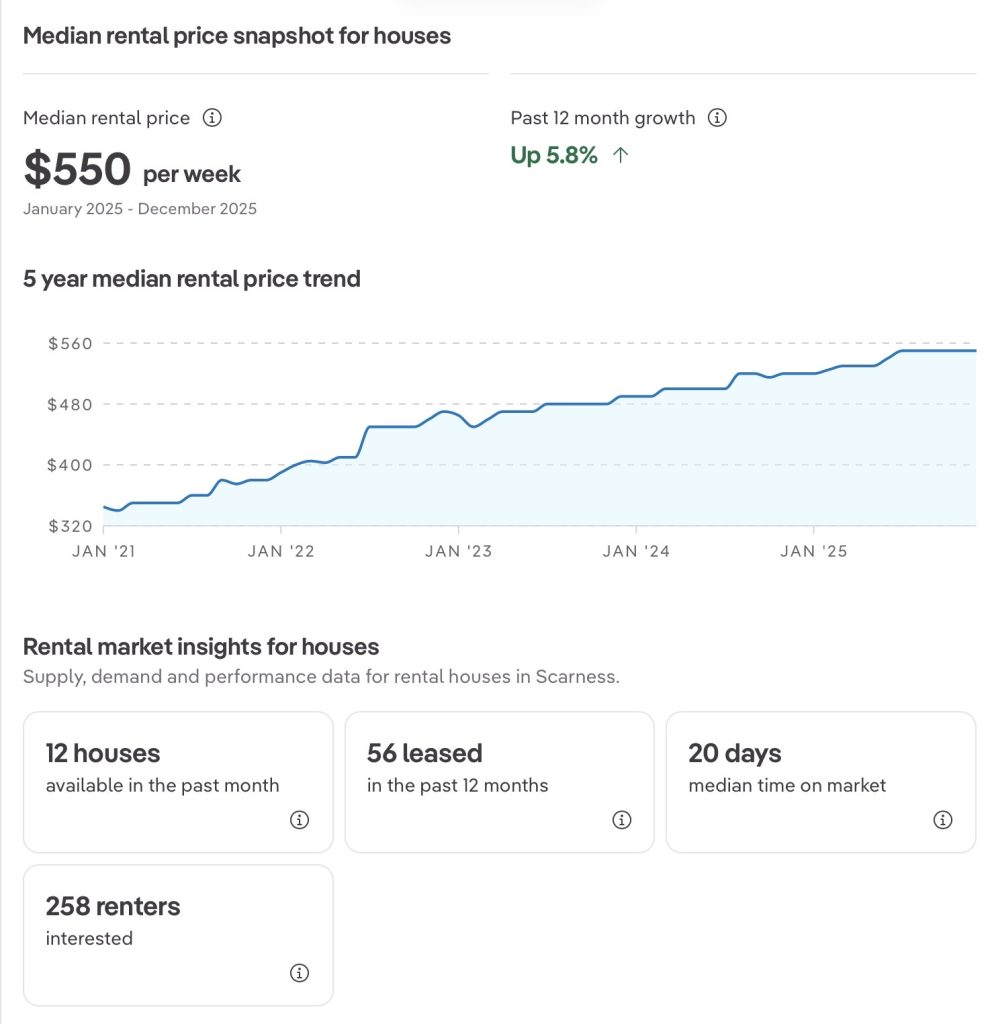Click JAN '25 axis label
Viewport: 992px width, 1024px height.
(813, 551)
